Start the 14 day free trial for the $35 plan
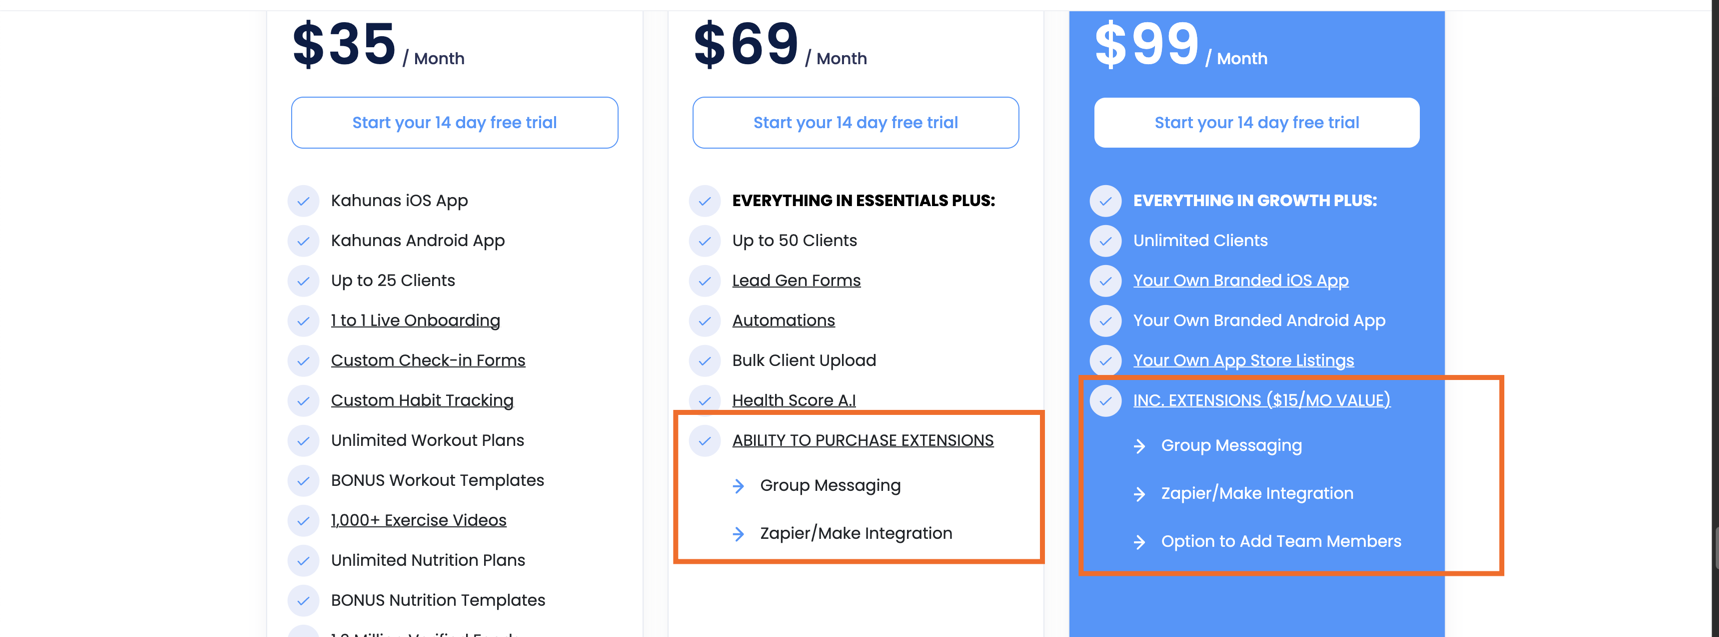1719x637 pixels. (x=454, y=123)
